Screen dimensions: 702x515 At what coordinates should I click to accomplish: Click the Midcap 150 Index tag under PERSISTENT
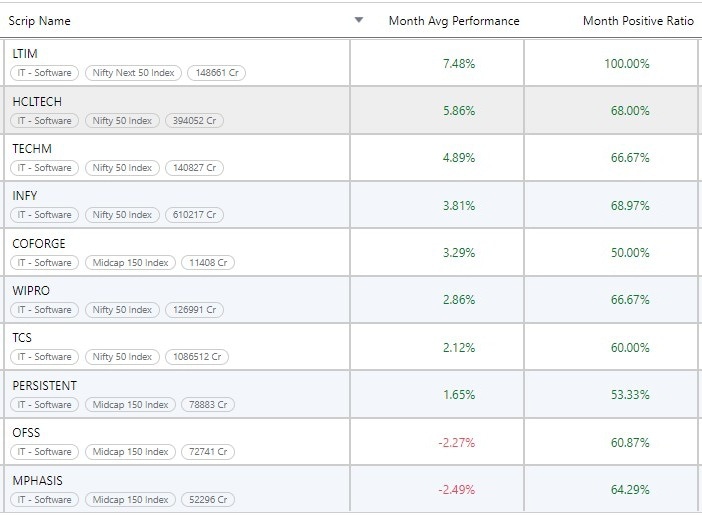[x=130, y=405]
